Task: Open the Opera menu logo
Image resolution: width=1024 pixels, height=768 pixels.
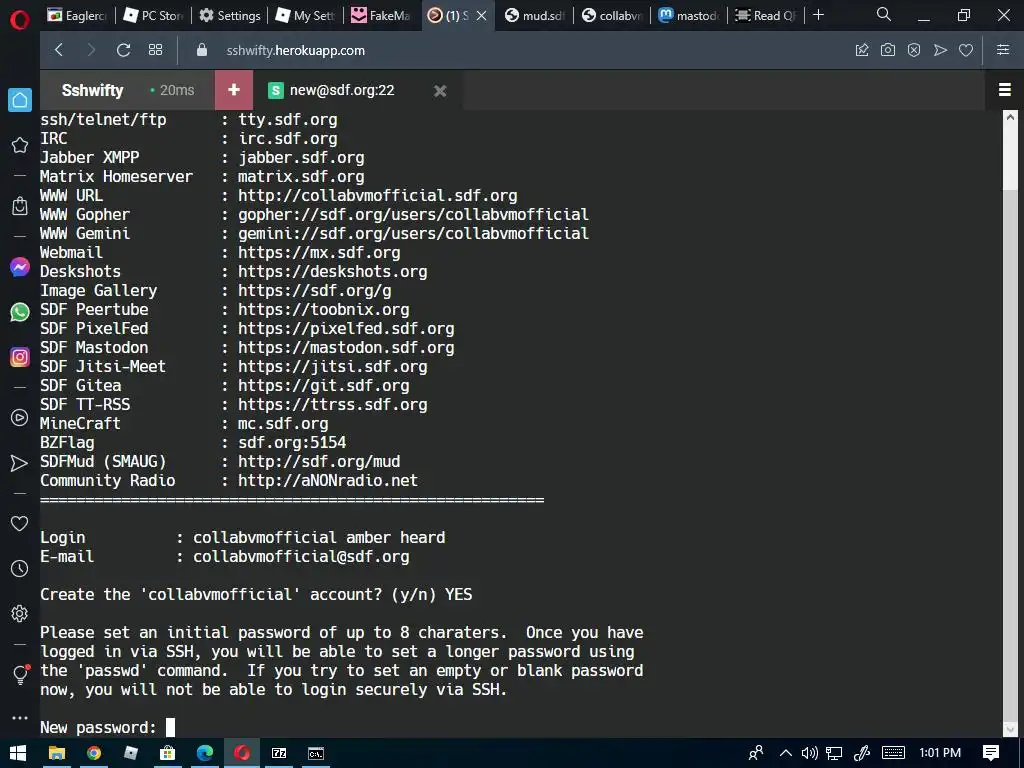Action: point(20,20)
